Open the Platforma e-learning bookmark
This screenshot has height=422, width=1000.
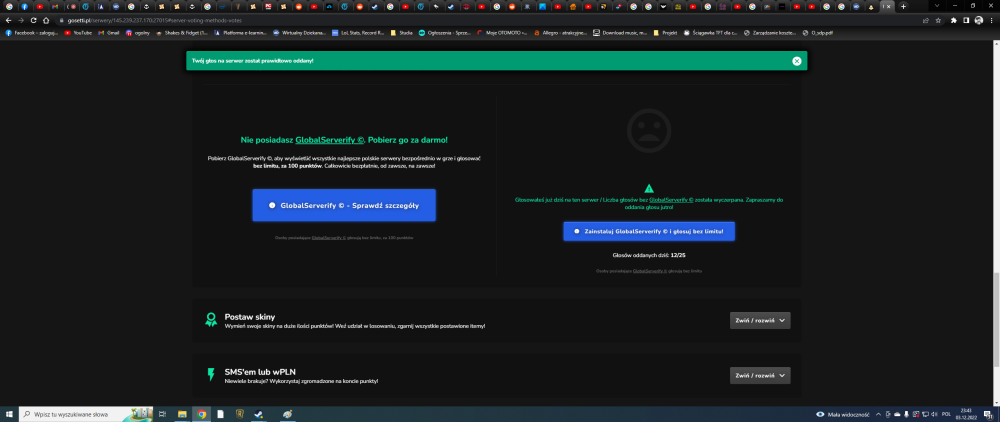[240, 32]
